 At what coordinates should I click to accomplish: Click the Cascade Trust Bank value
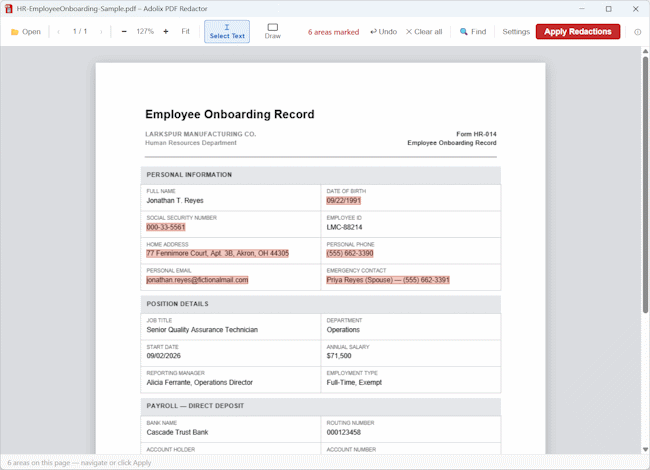[x=177, y=432]
